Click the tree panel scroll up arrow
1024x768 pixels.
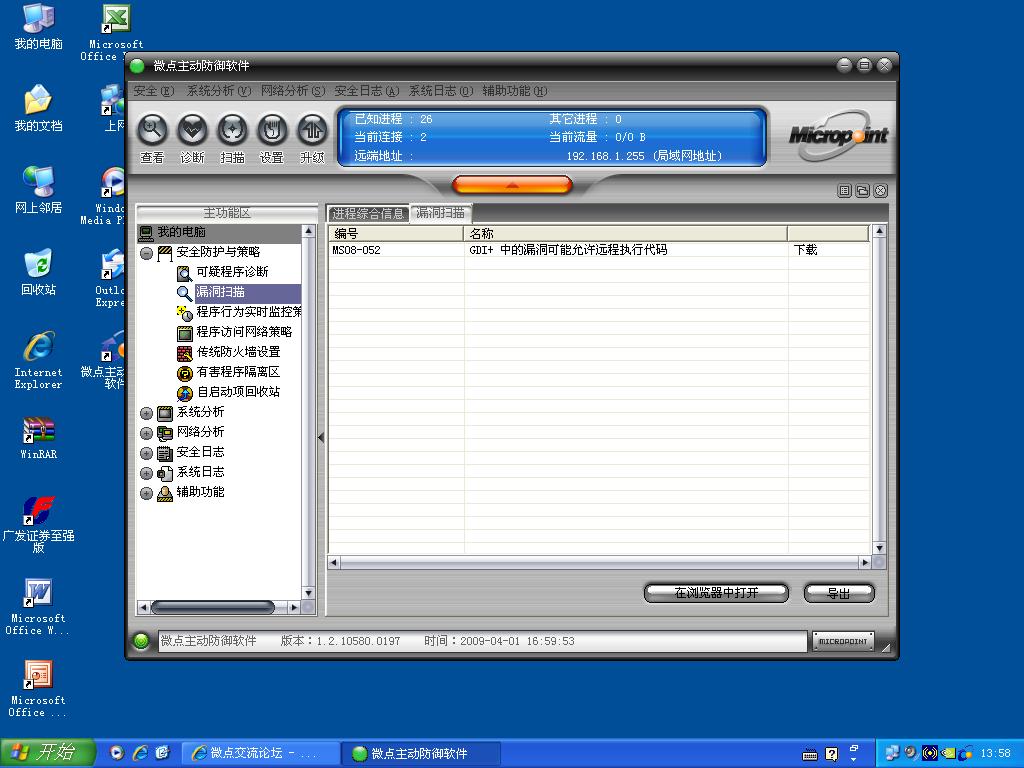[x=308, y=232]
